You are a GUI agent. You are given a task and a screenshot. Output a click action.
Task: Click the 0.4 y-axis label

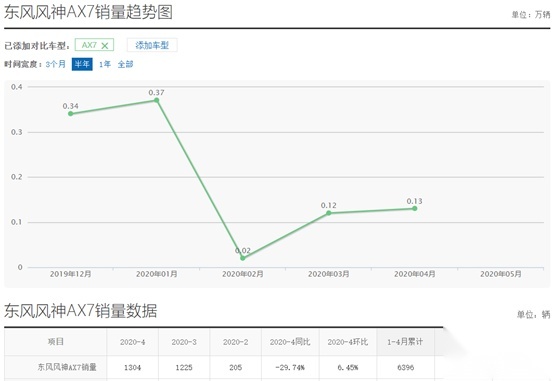click(16, 87)
